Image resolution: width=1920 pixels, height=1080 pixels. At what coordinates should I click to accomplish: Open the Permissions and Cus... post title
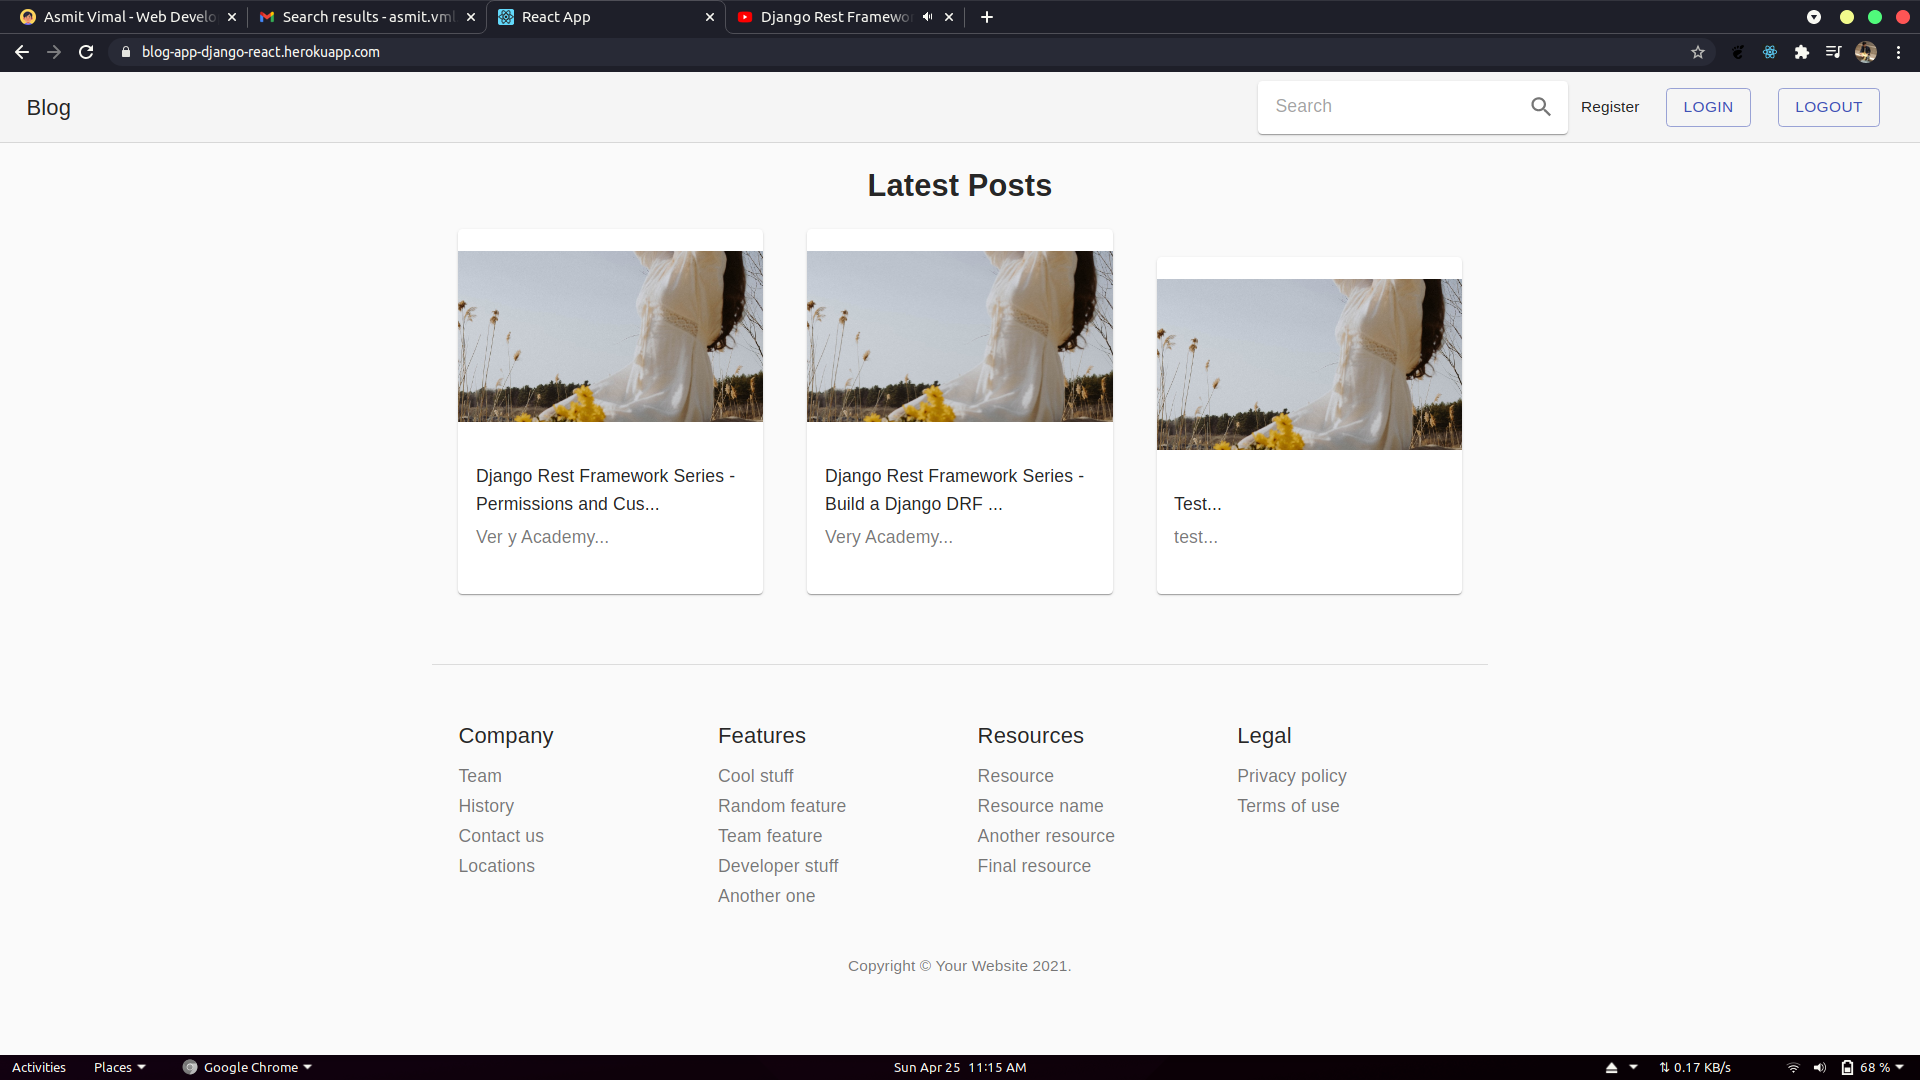[605, 490]
